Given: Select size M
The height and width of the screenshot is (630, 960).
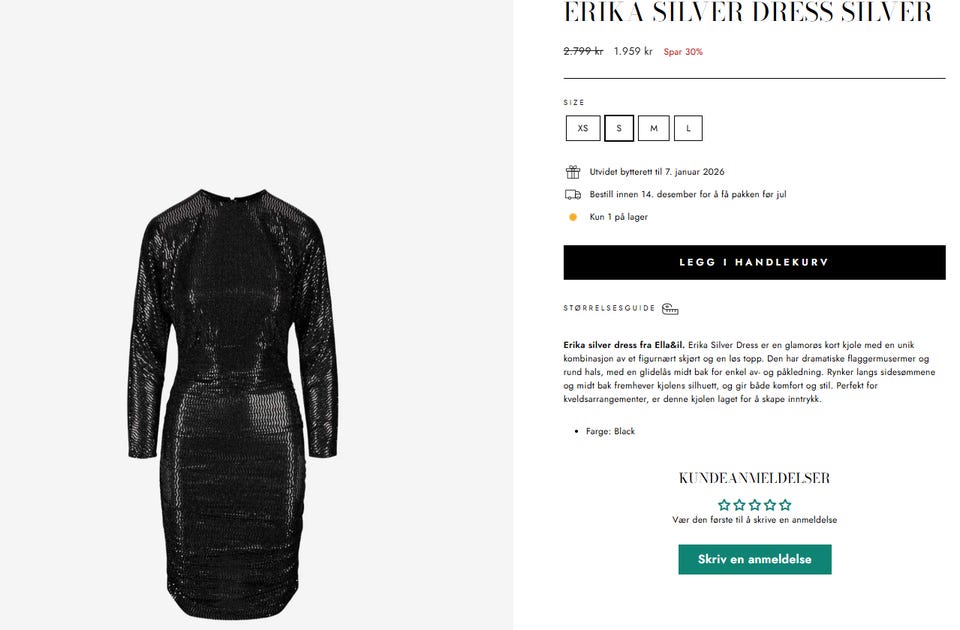Looking at the screenshot, I should pyautogui.click(x=654, y=128).
